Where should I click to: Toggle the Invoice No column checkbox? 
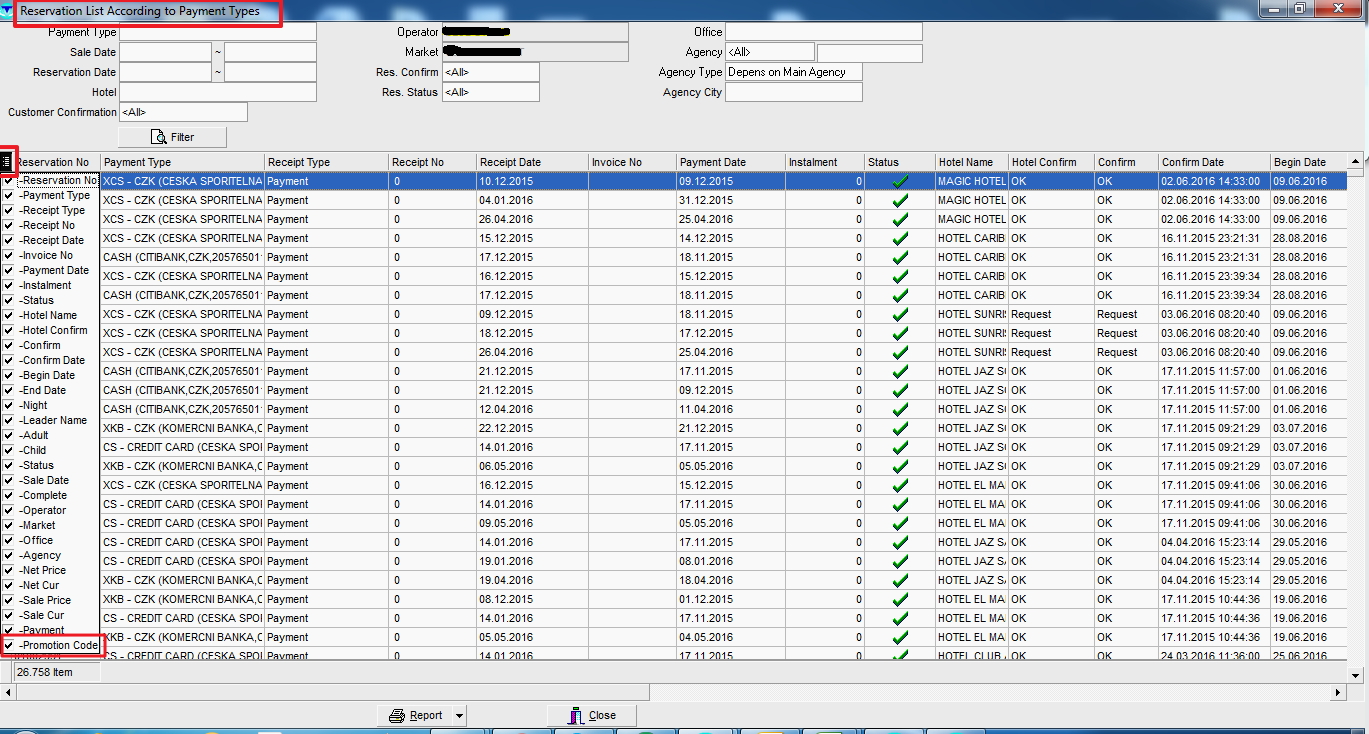pos(9,256)
